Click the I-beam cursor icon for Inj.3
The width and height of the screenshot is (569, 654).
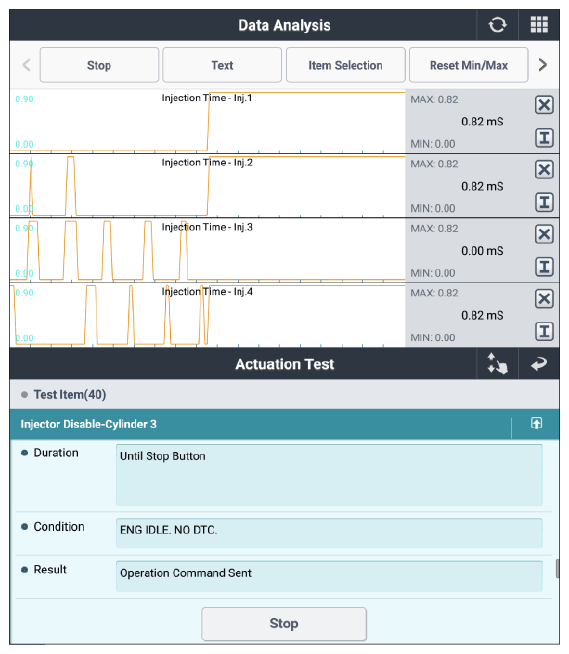click(x=544, y=267)
